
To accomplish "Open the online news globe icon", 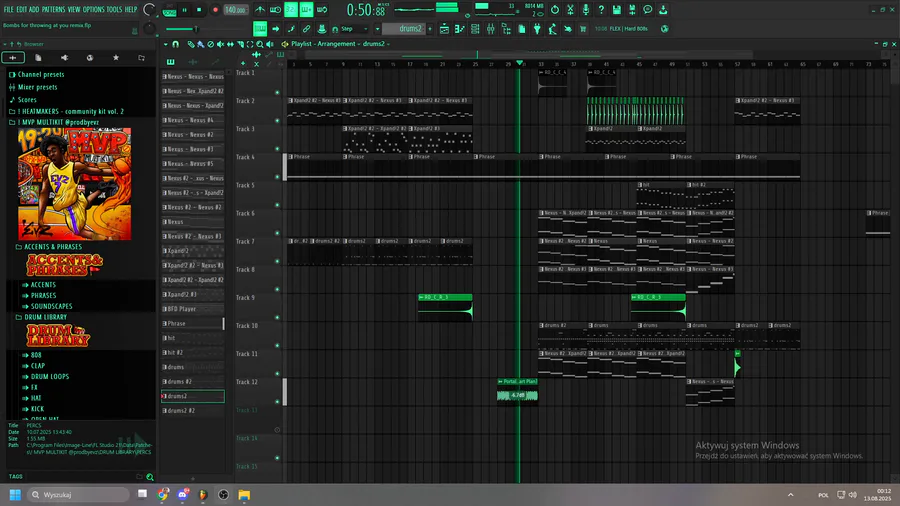I will 665,29.
